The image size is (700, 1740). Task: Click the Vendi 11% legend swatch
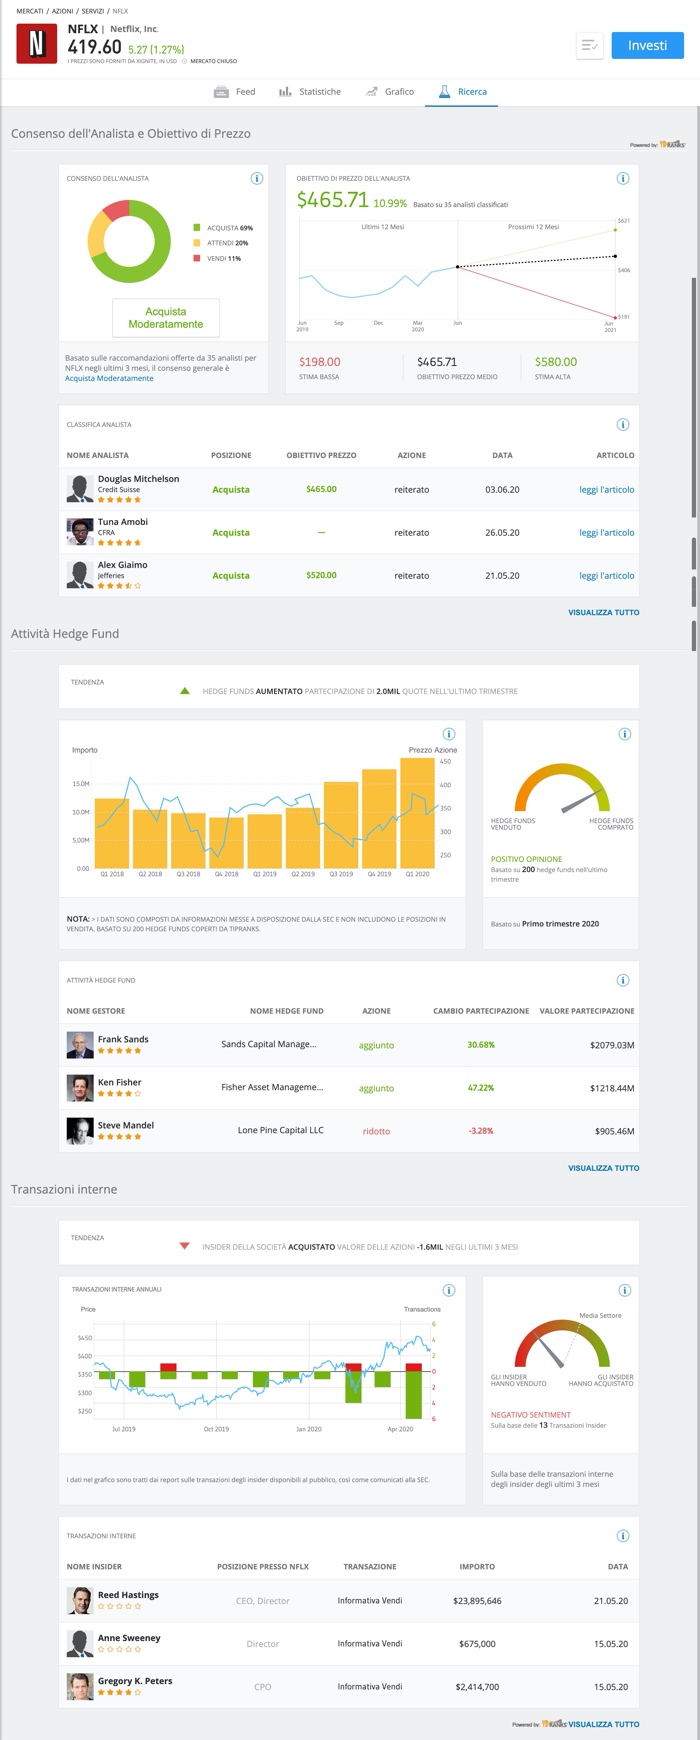tap(197, 258)
